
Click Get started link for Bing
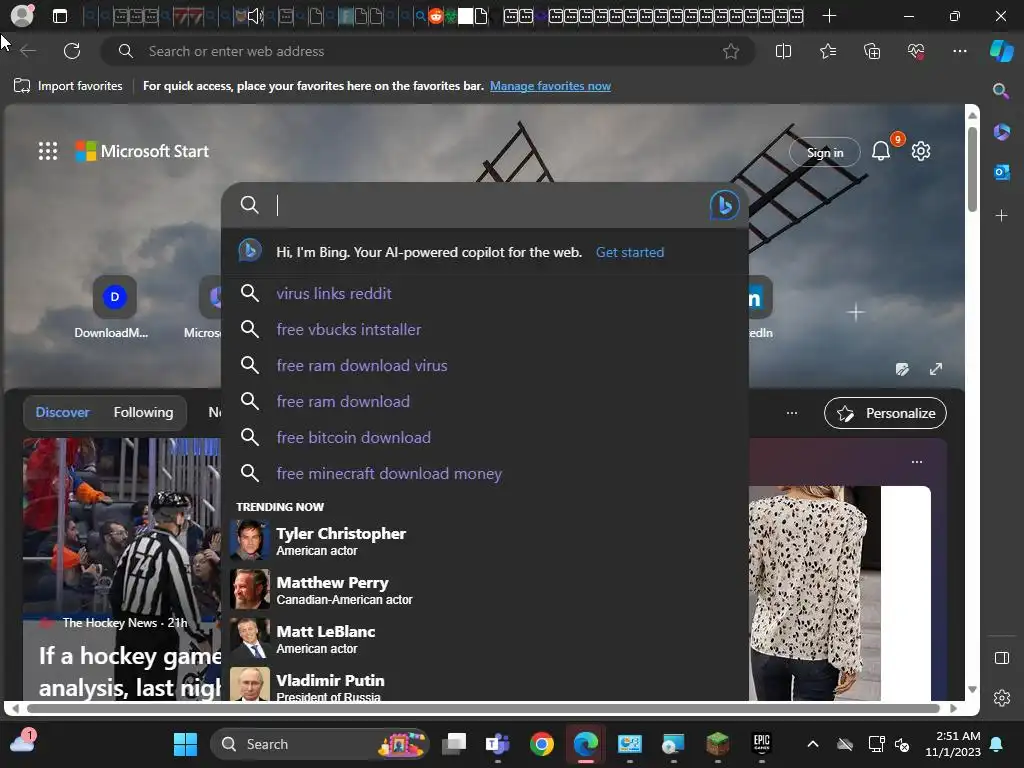[630, 252]
